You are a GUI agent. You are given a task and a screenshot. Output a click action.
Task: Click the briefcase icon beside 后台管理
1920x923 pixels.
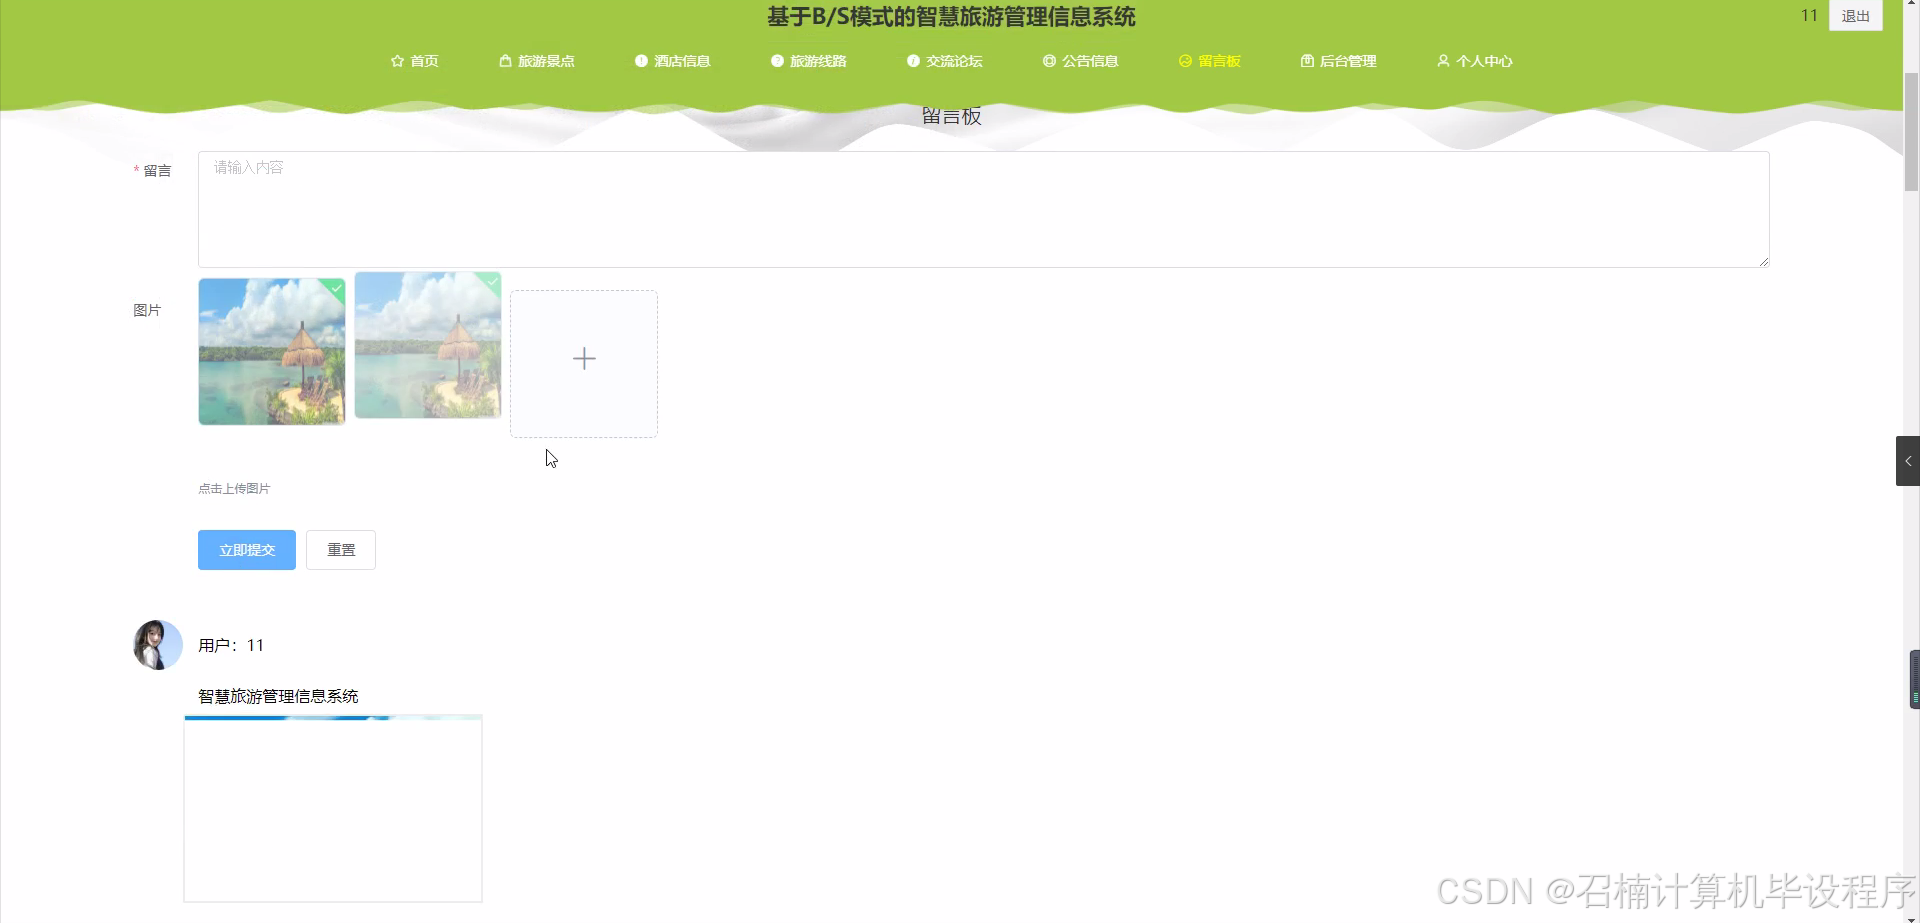coord(1307,61)
